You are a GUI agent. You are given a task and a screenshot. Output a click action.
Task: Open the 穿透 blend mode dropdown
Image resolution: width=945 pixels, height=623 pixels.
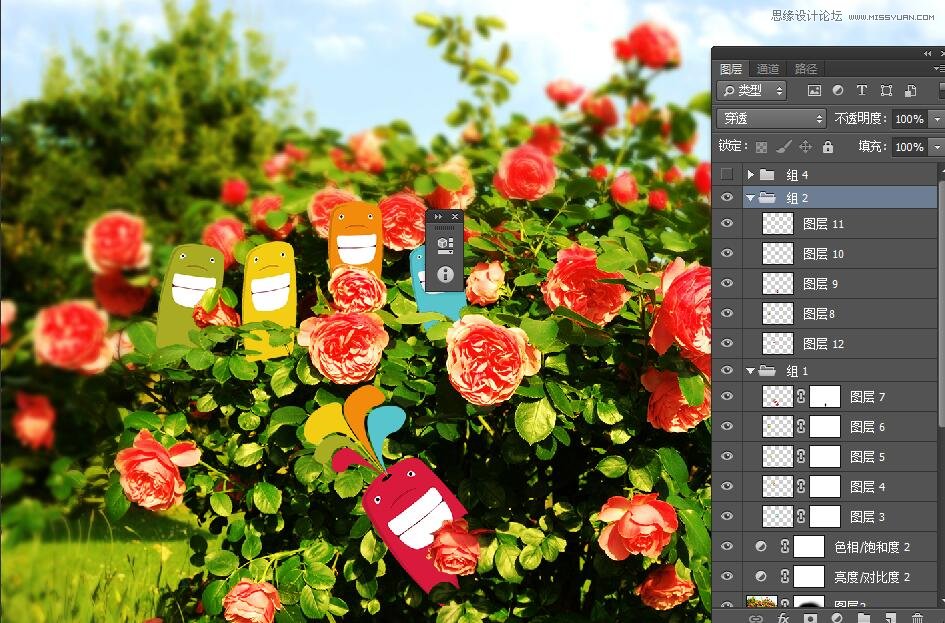(x=771, y=119)
